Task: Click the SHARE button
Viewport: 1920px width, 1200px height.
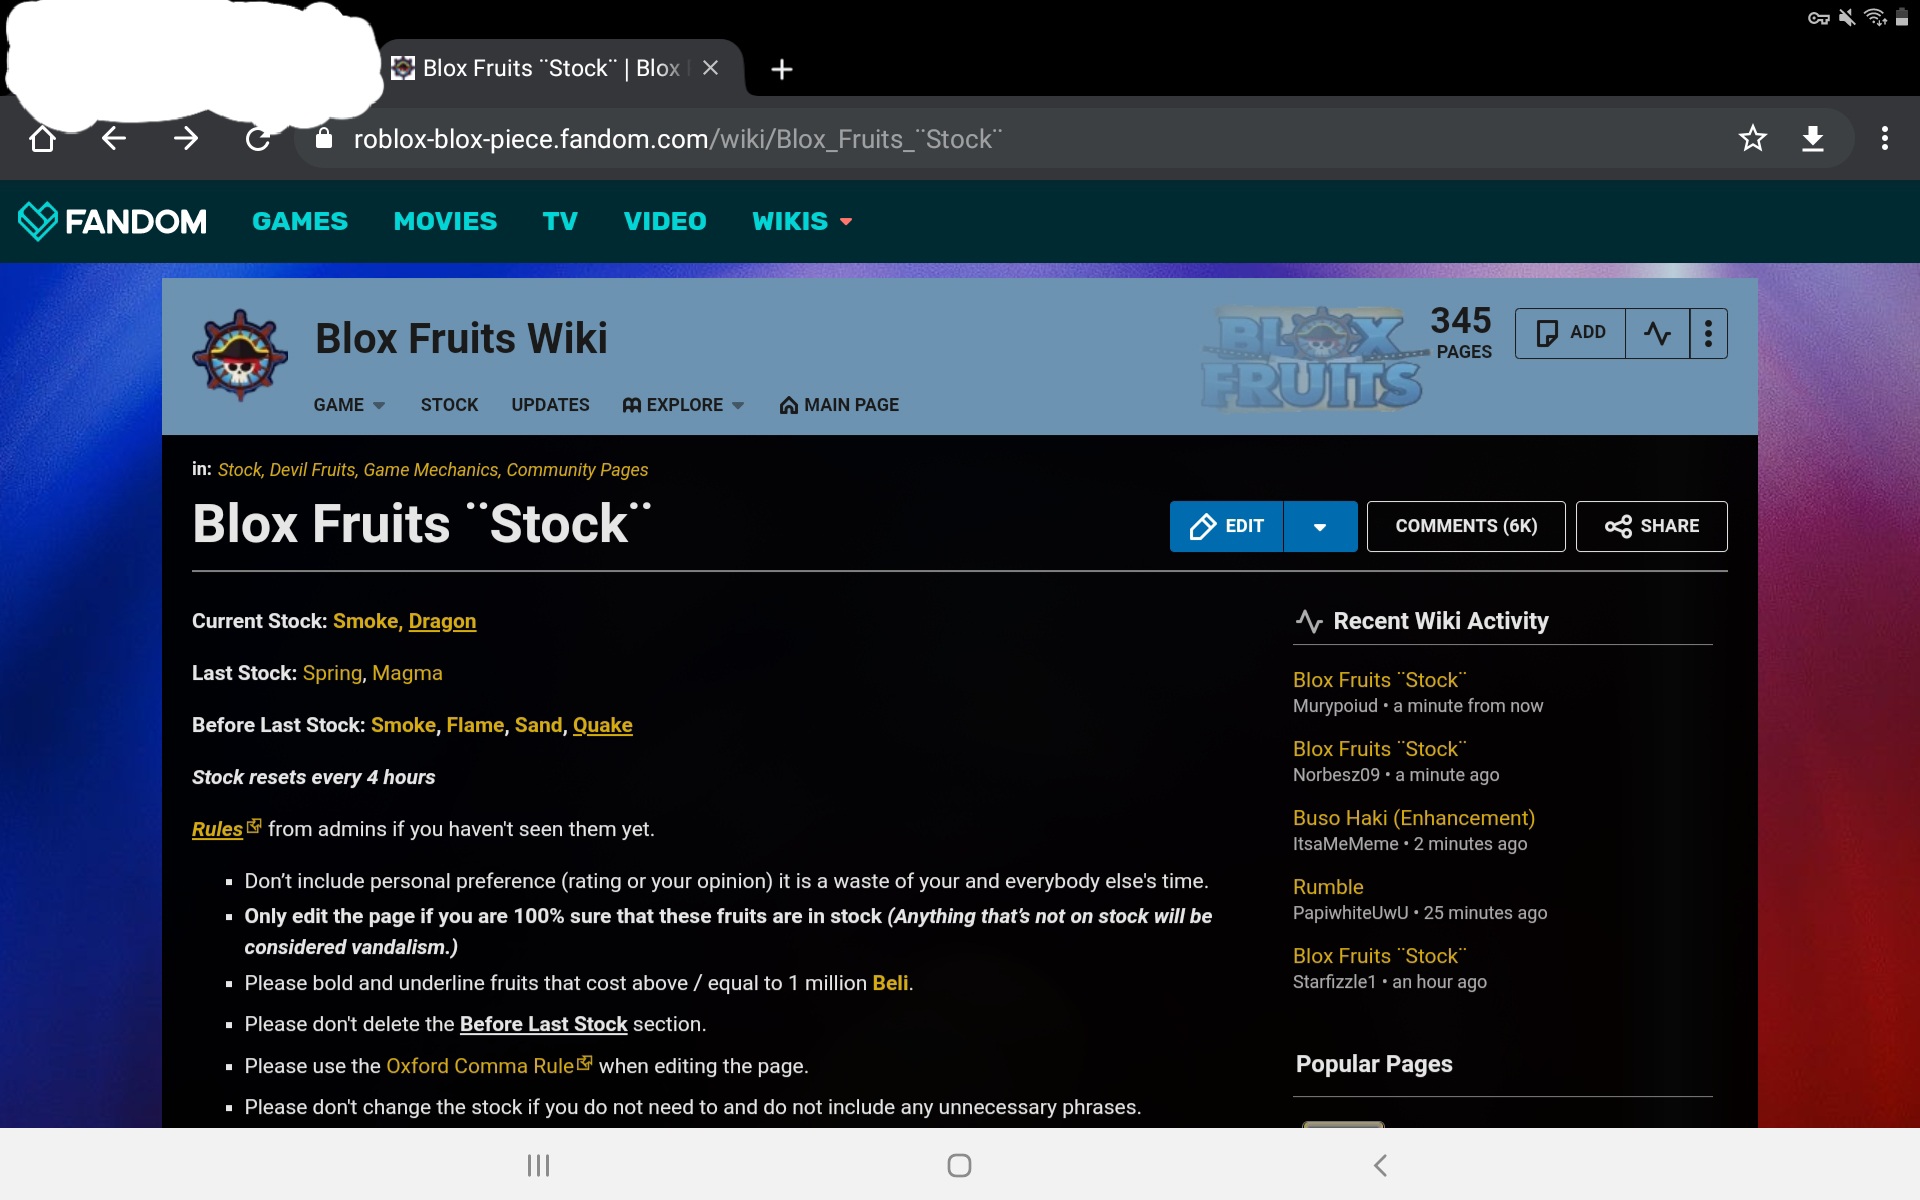Action: pyautogui.click(x=1651, y=526)
